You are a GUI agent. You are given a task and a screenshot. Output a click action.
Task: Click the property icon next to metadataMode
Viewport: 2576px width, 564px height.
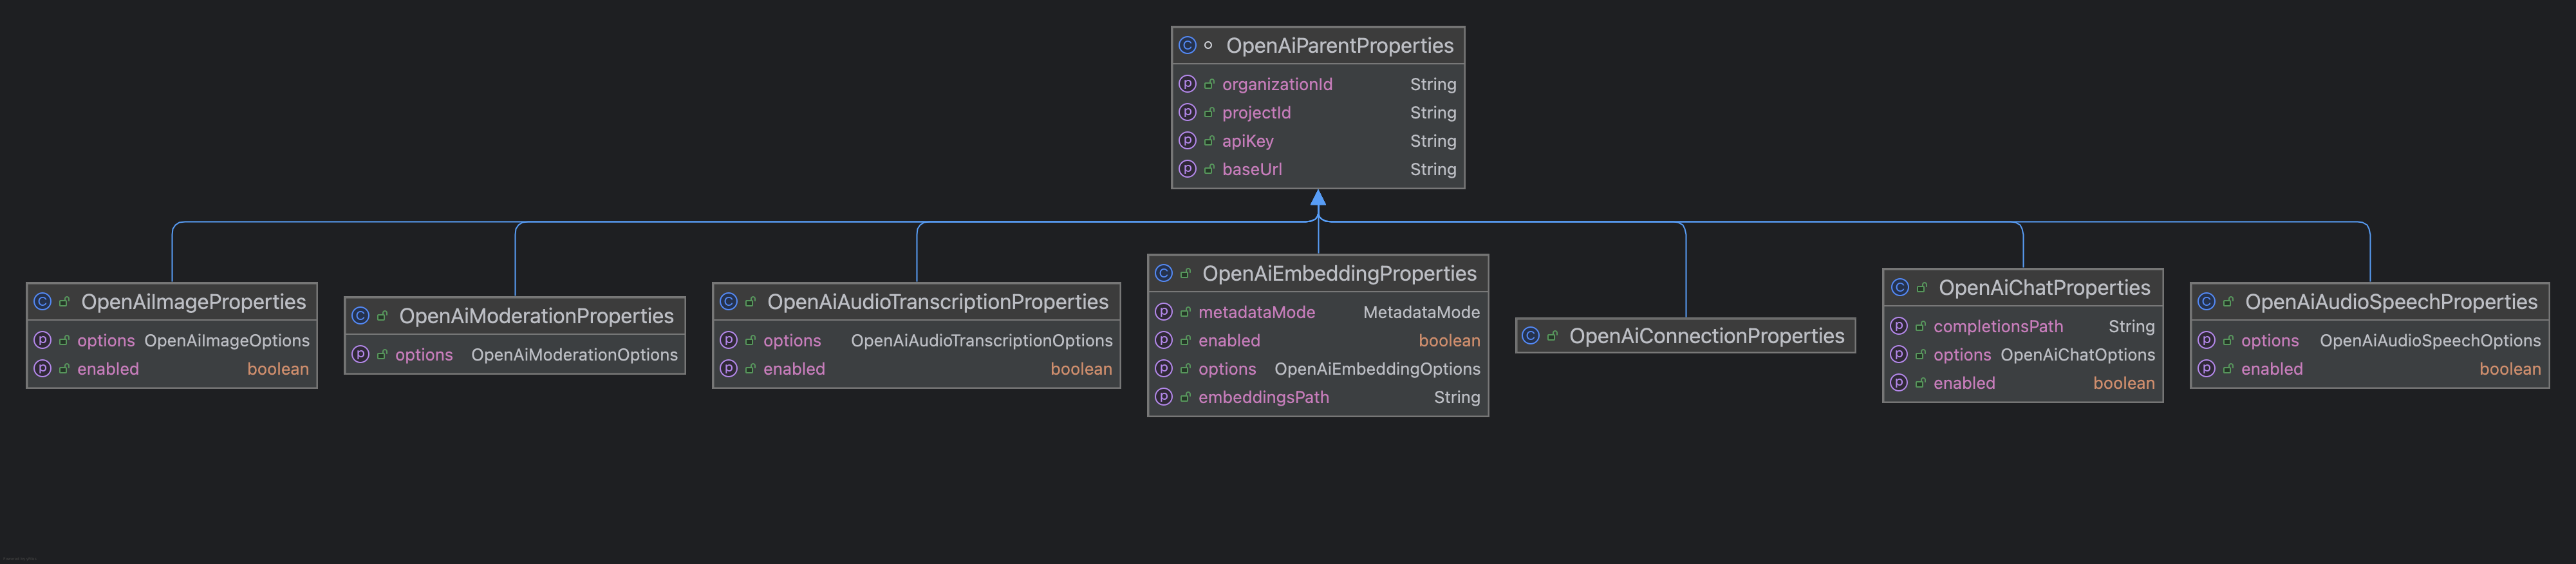point(1163,312)
